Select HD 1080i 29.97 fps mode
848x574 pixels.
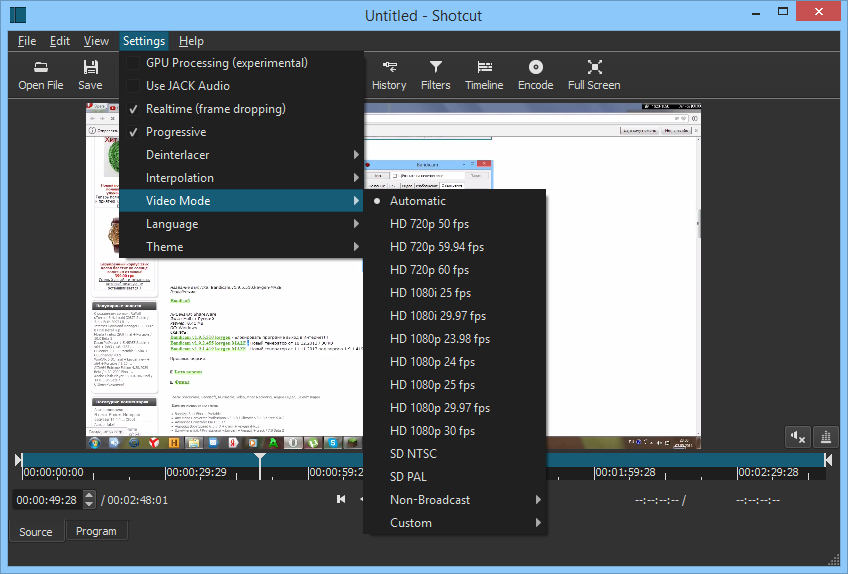pyautogui.click(x=455, y=316)
